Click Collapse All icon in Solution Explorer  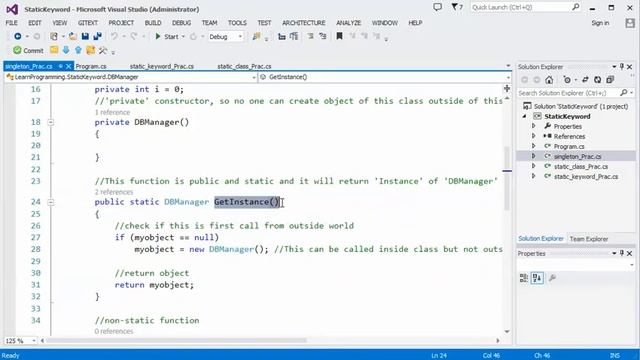pos(610,80)
